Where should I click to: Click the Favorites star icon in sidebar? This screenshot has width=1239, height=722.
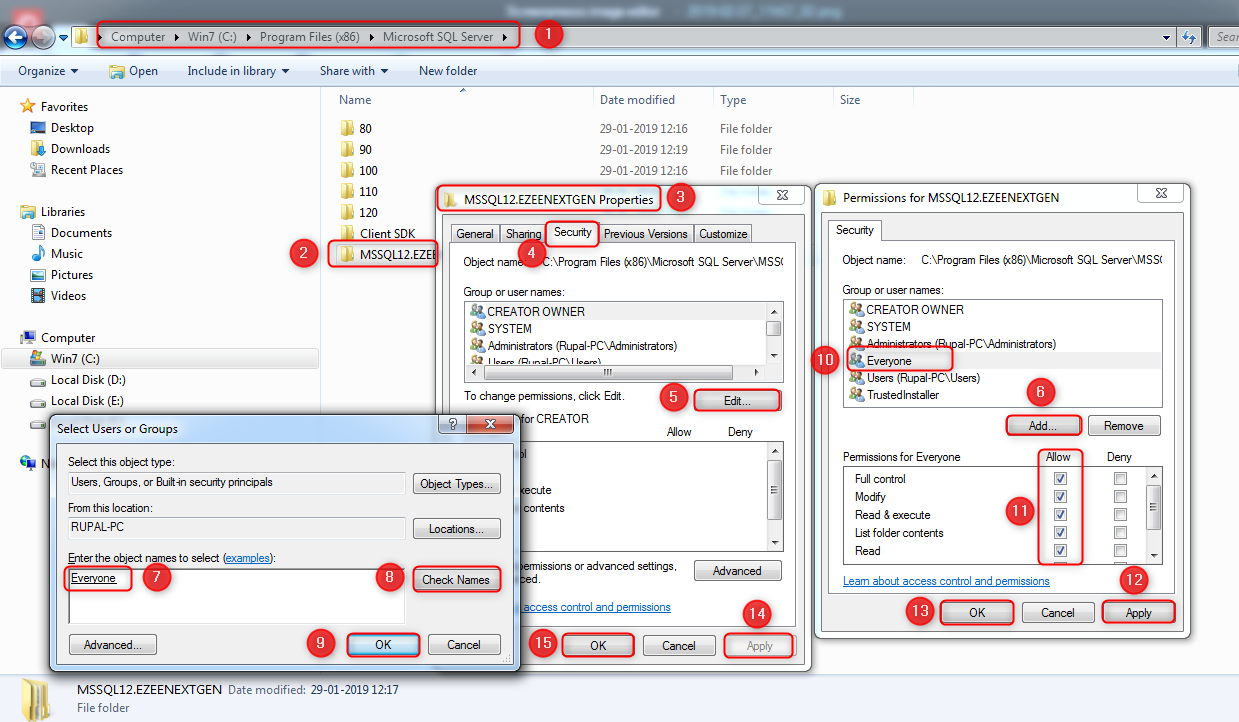[28, 107]
